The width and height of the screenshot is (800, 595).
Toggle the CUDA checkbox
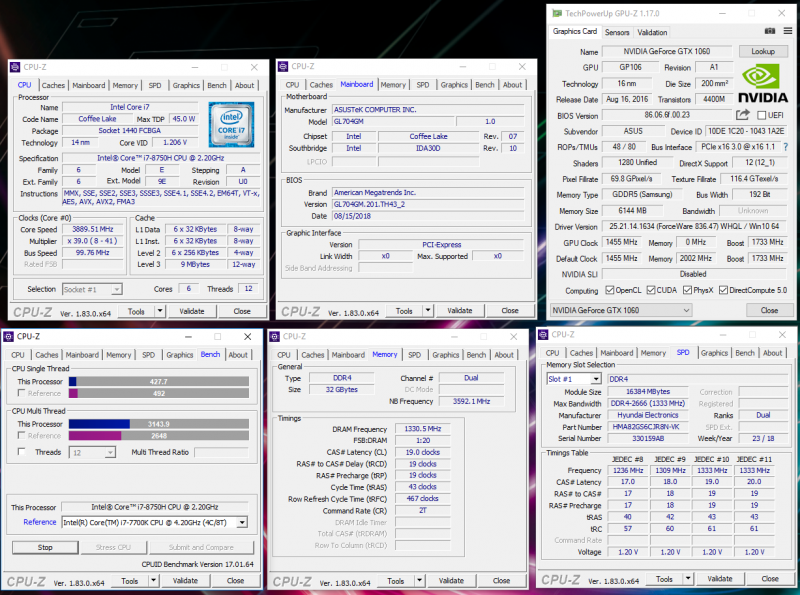(651, 290)
